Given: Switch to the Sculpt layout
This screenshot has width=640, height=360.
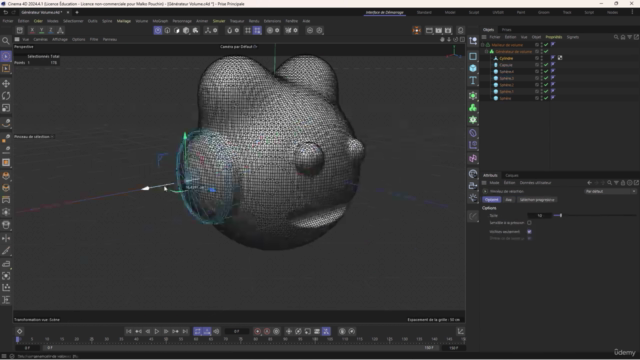Looking at the screenshot, I should click(474, 12).
